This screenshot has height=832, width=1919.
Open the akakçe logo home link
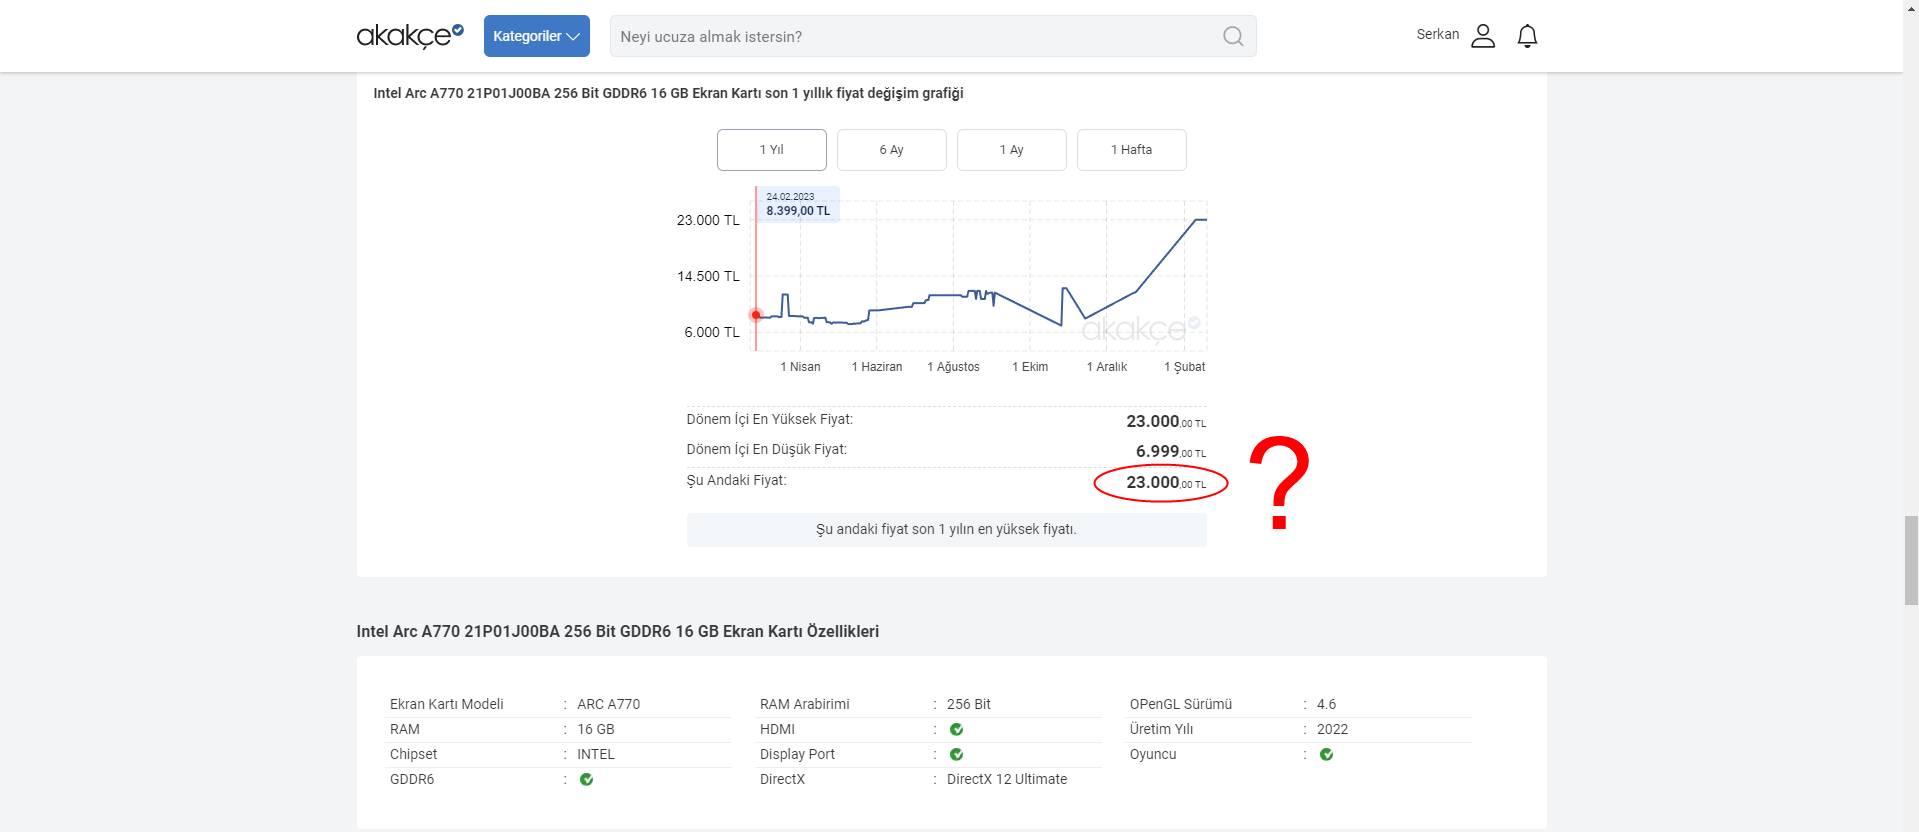410,36
